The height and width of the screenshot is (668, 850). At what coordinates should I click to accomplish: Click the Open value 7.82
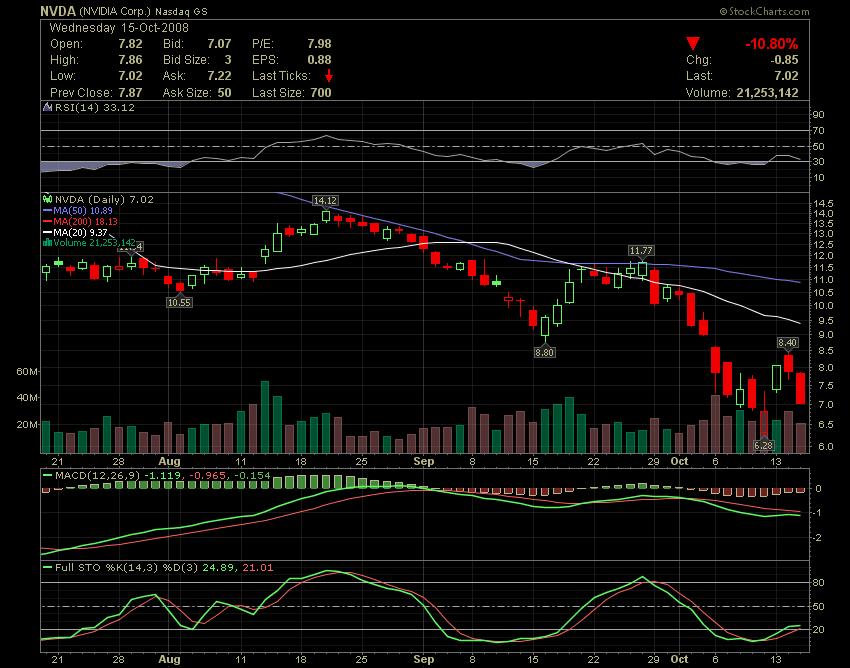(130, 44)
